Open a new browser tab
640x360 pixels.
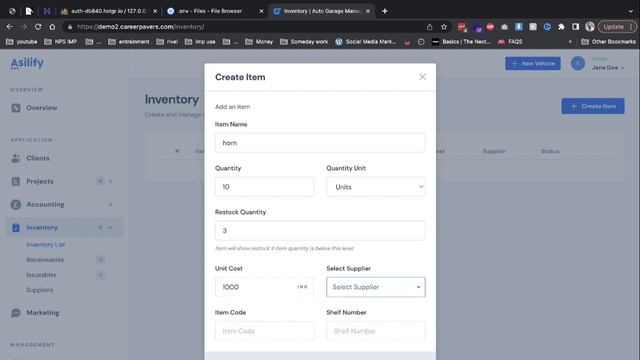(x=384, y=11)
